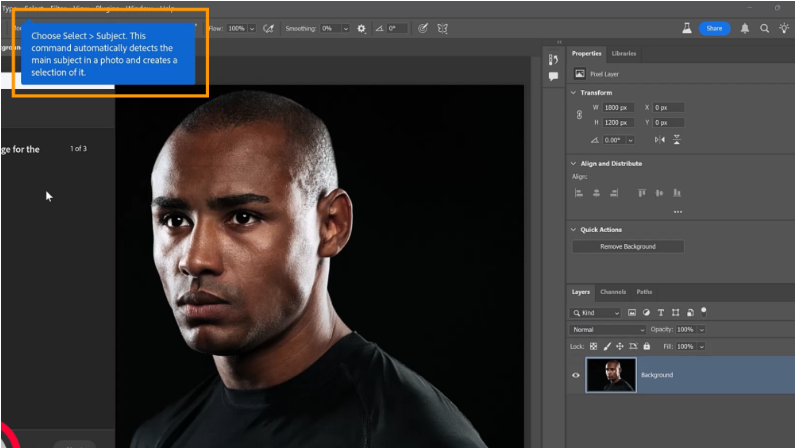
Task: Lock all padlock icon
Action: click(646, 347)
